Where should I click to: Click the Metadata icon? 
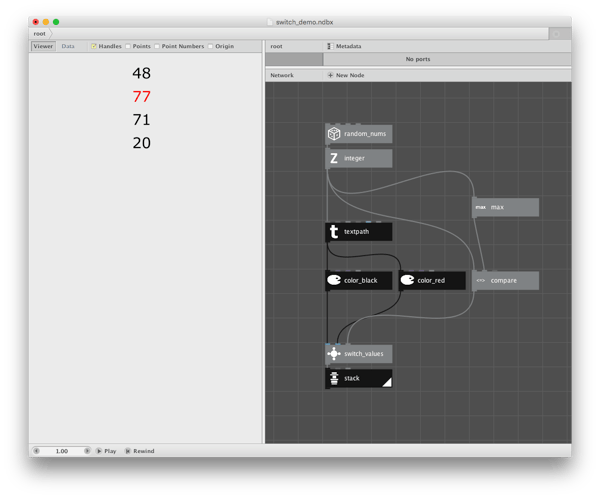point(329,46)
